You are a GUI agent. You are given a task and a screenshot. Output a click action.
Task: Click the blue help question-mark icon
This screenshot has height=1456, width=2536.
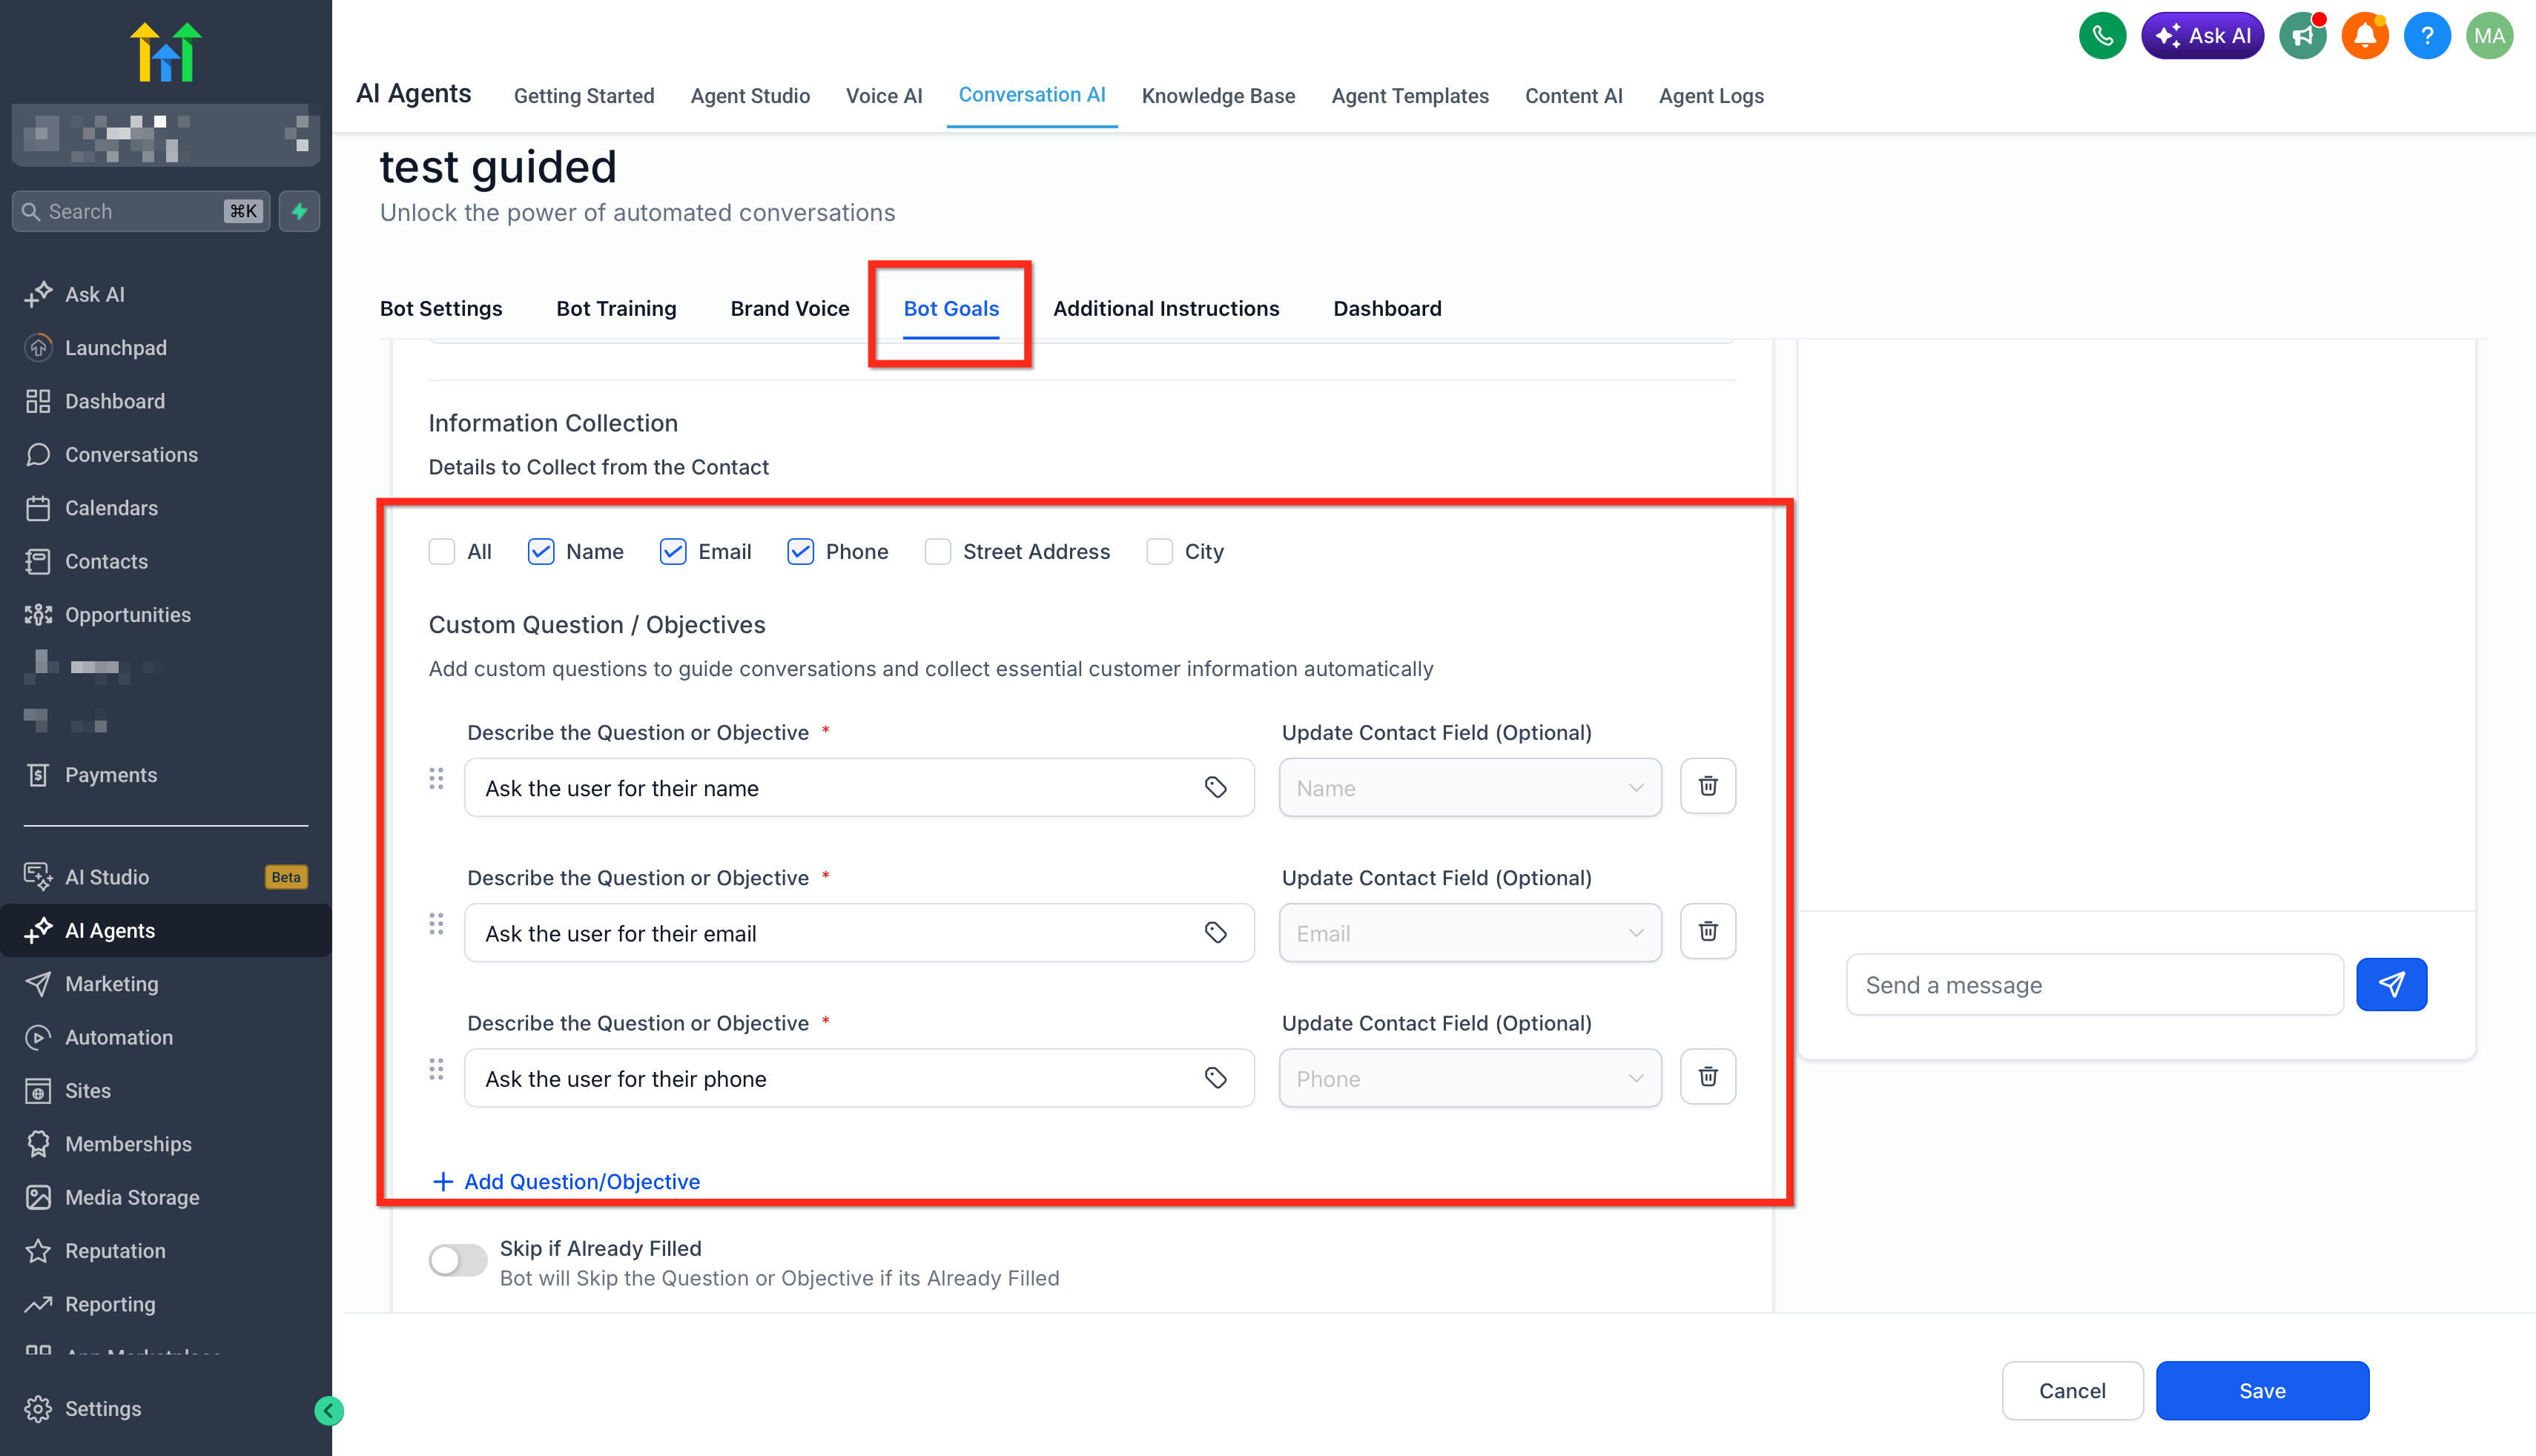click(2426, 36)
